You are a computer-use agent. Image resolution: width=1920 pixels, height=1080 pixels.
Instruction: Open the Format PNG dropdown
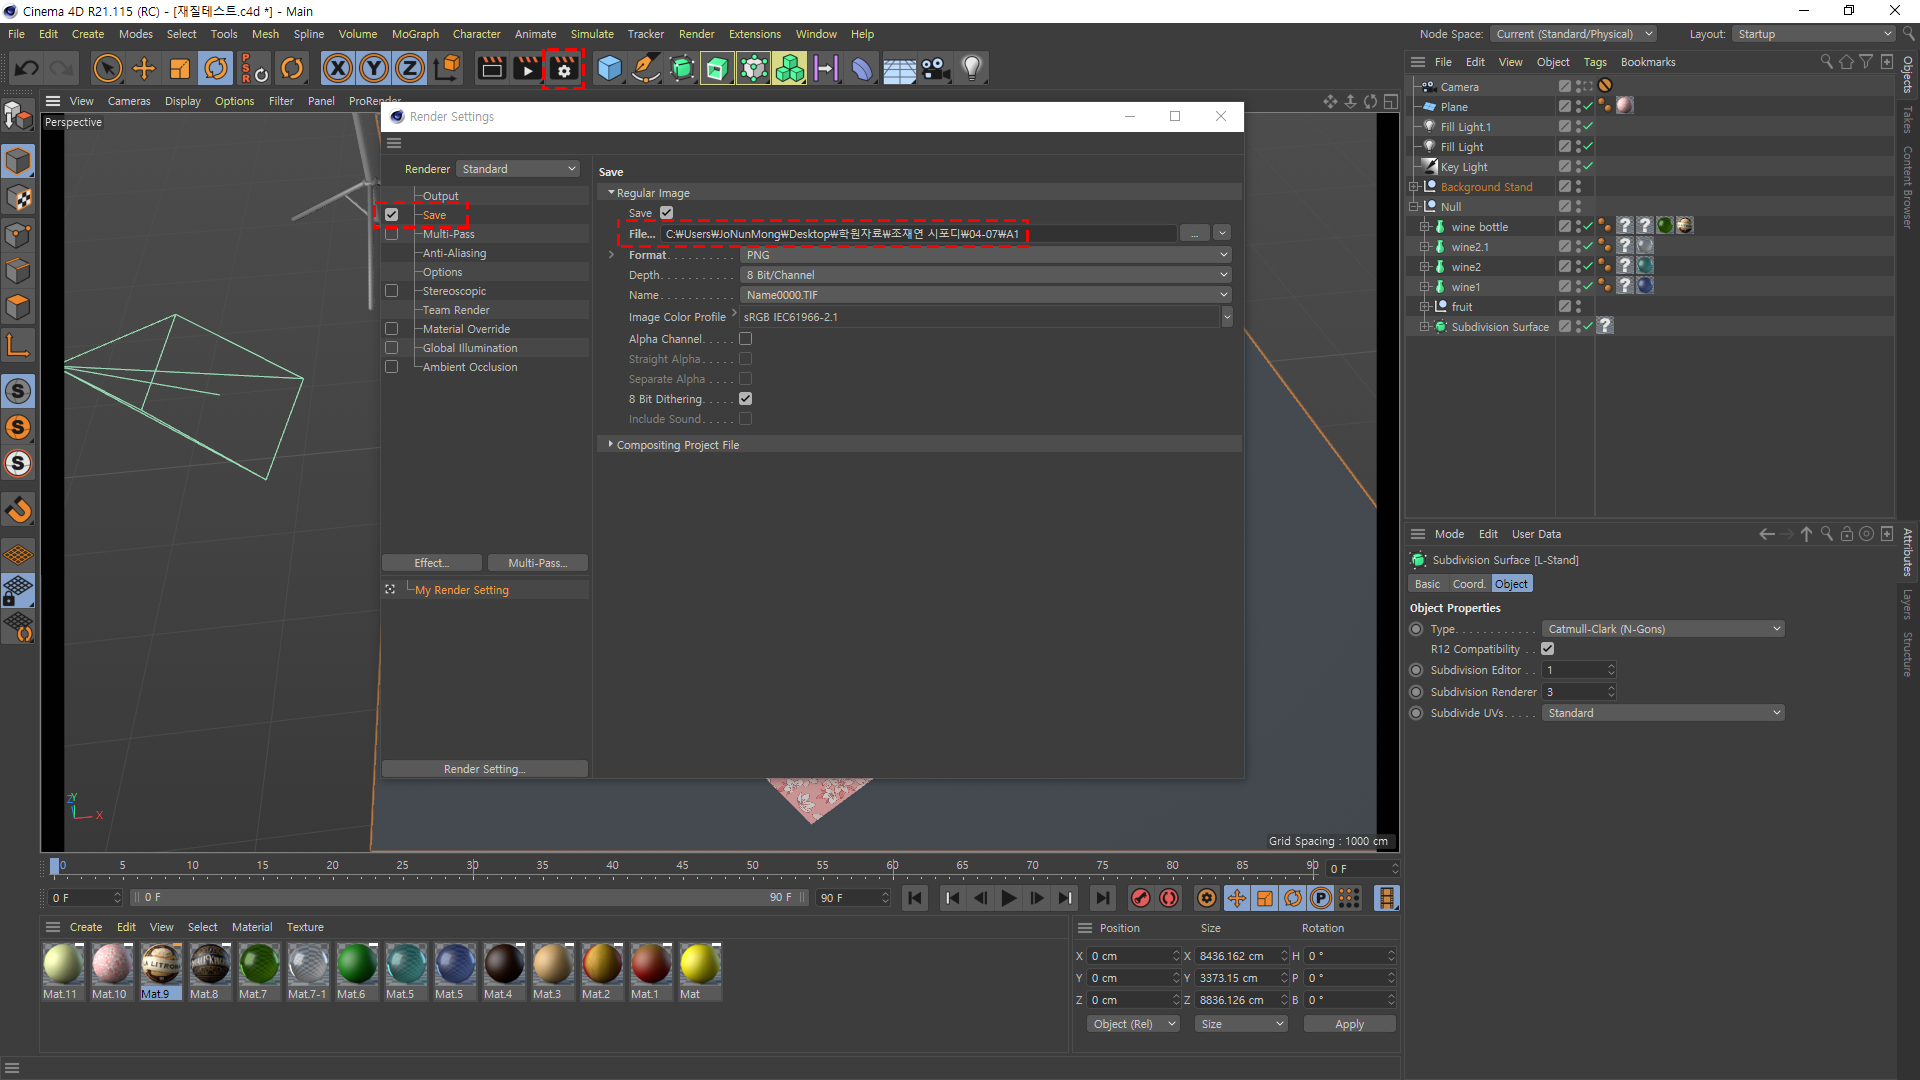(985, 255)
